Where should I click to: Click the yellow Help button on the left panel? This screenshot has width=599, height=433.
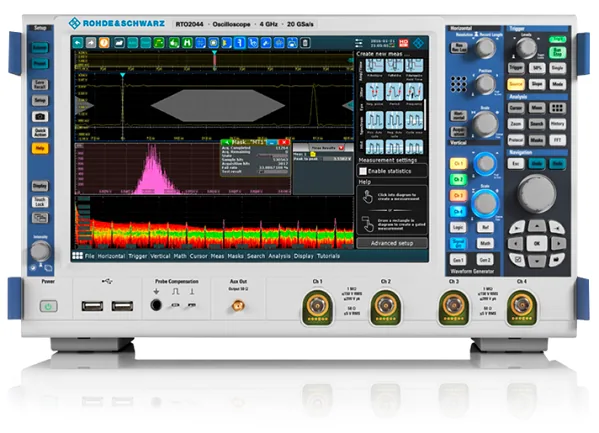[40, 148]
